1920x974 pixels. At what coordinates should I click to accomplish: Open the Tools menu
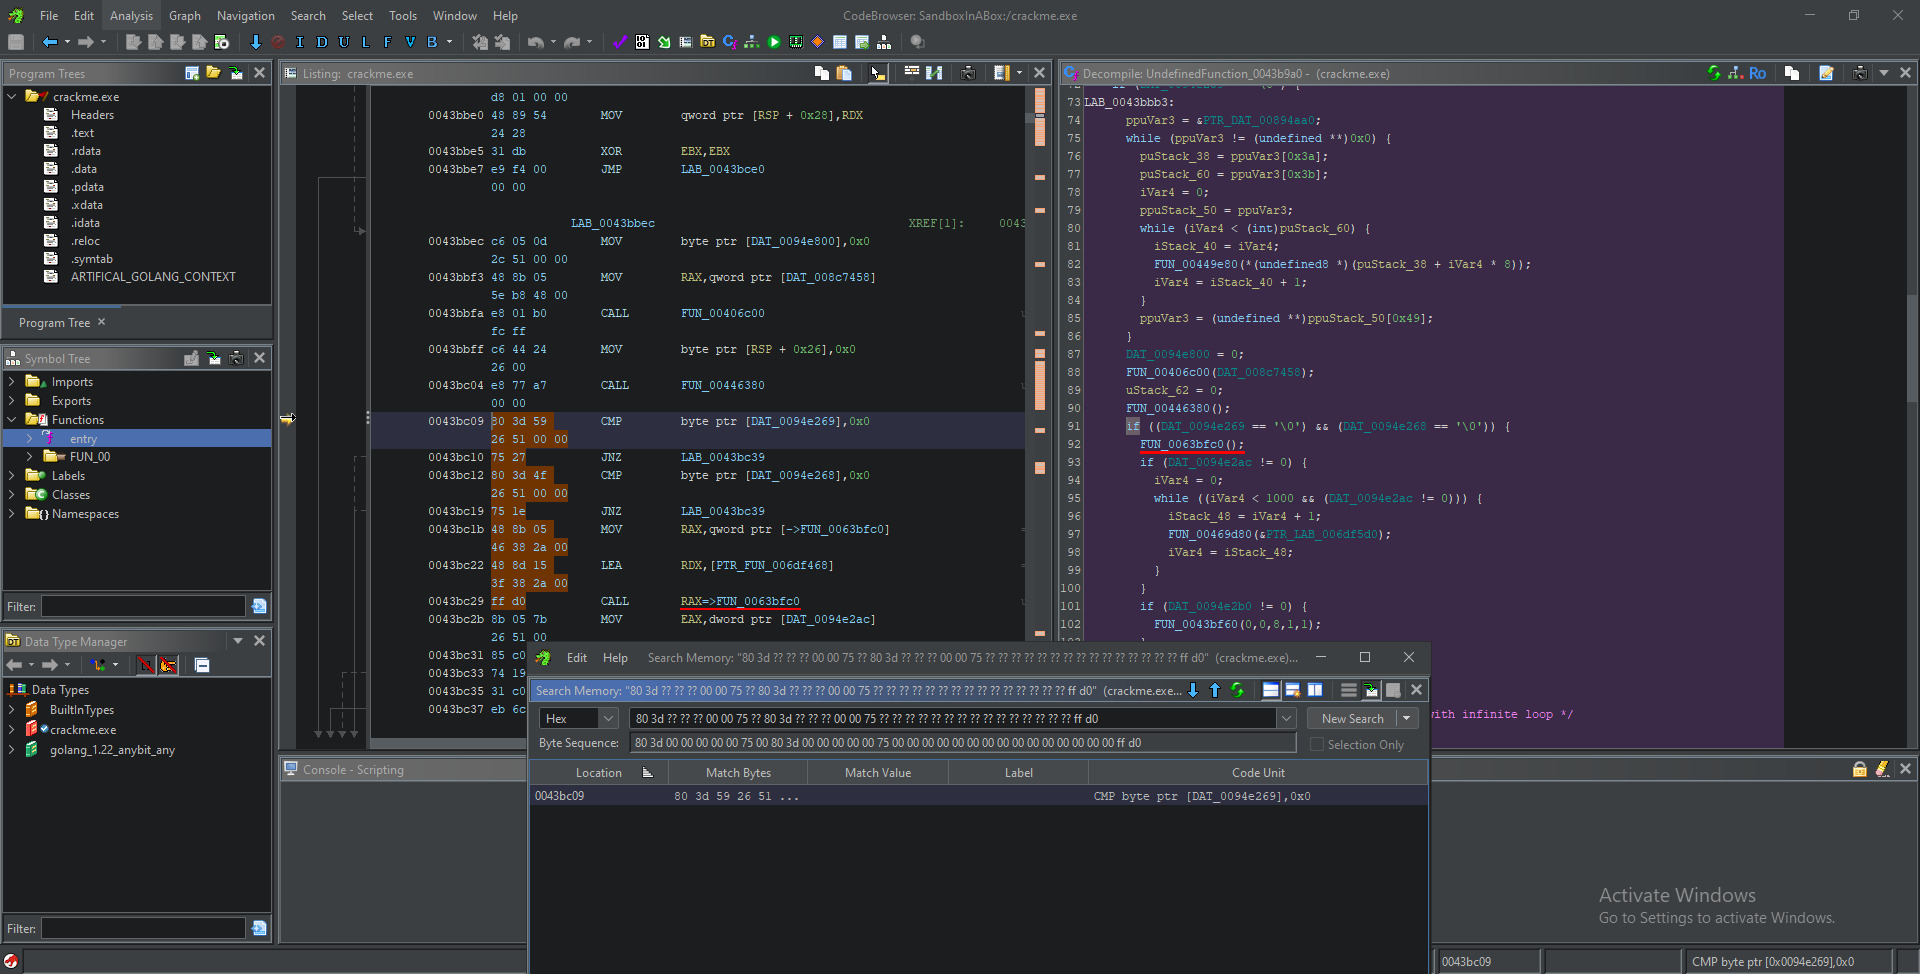point(403,15)
